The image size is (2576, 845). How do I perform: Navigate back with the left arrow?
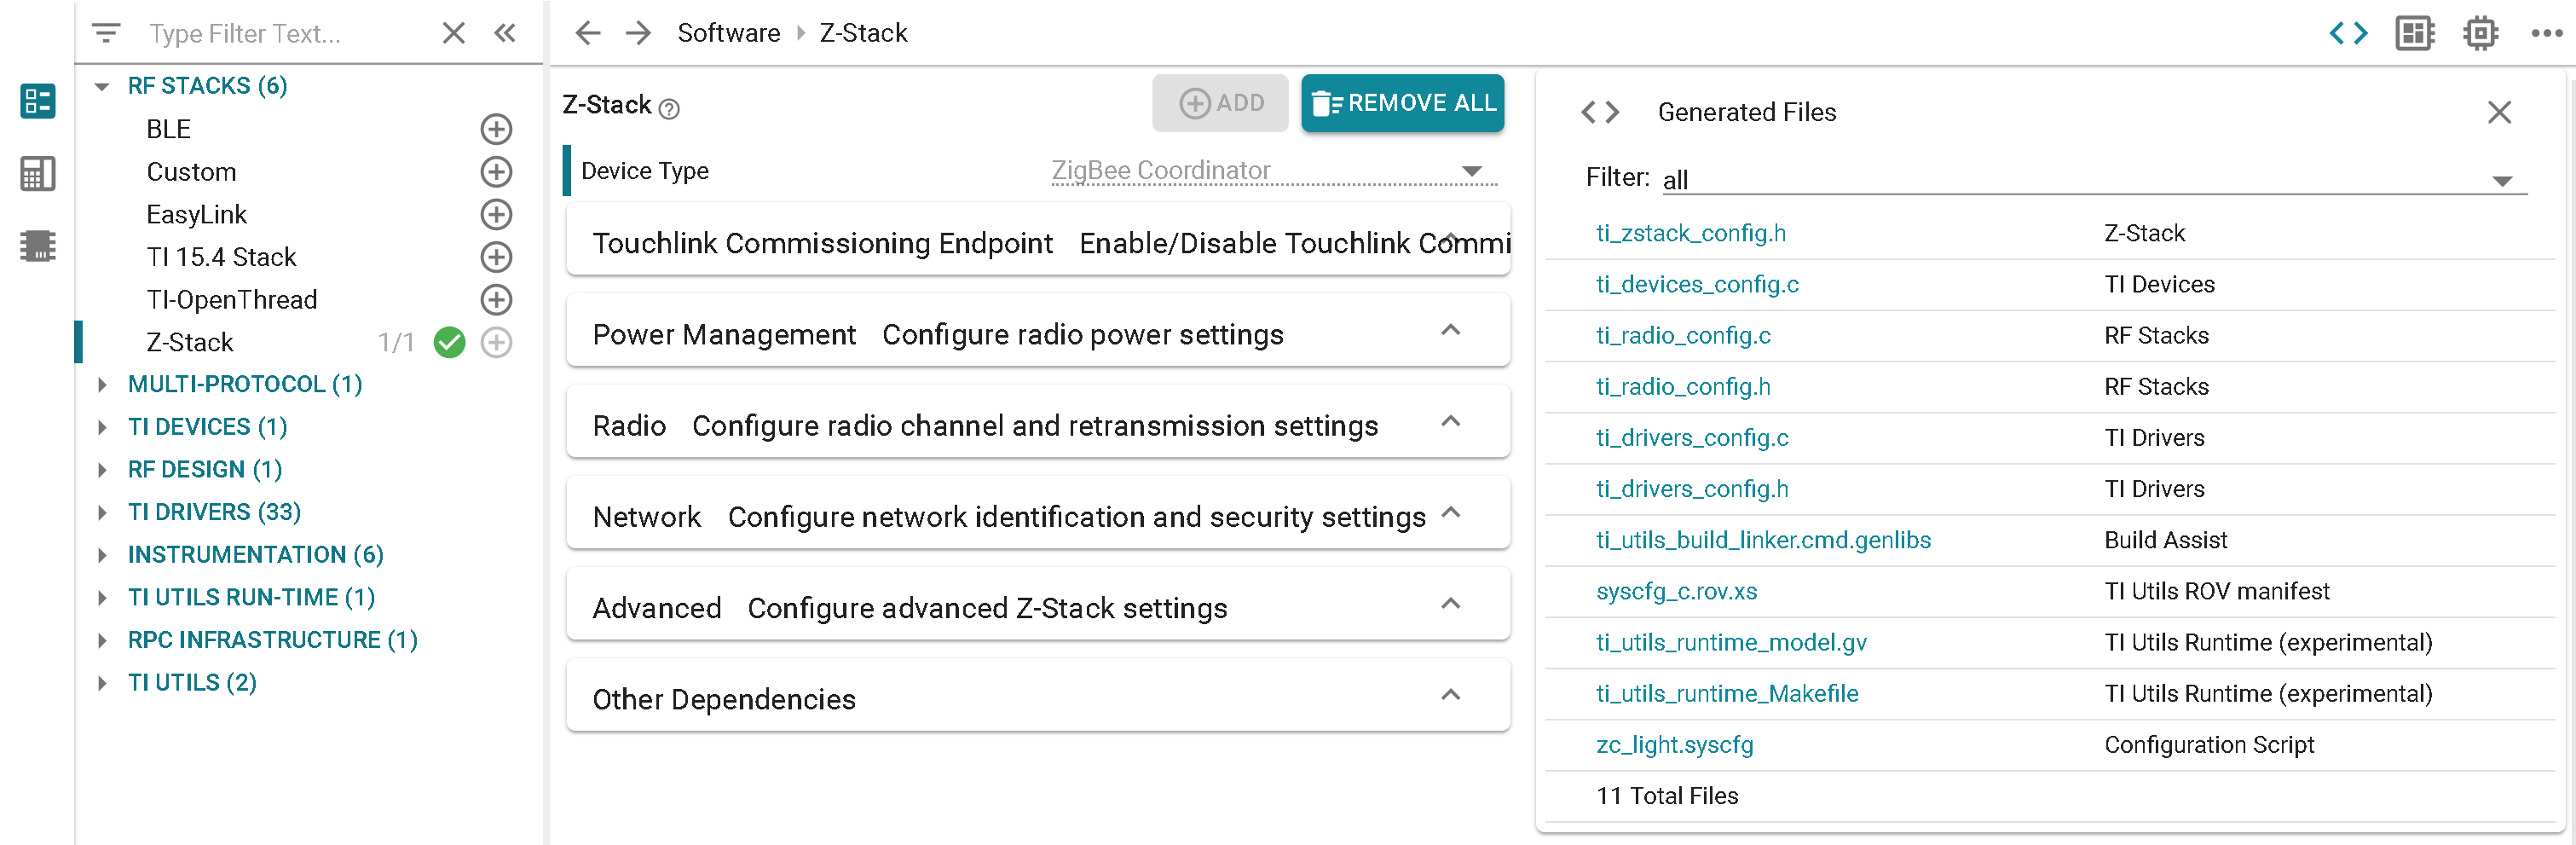click(588, 33)
